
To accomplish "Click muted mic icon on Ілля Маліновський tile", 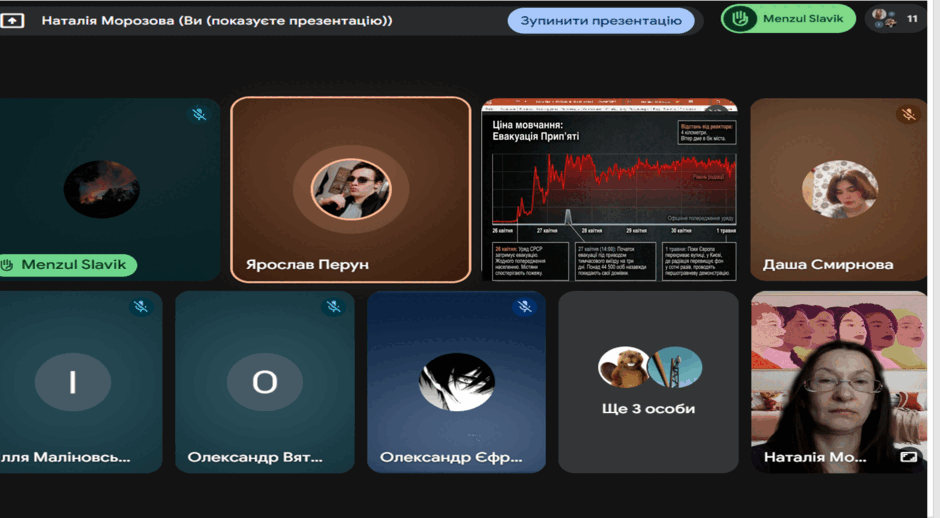I will click(141, 306).
